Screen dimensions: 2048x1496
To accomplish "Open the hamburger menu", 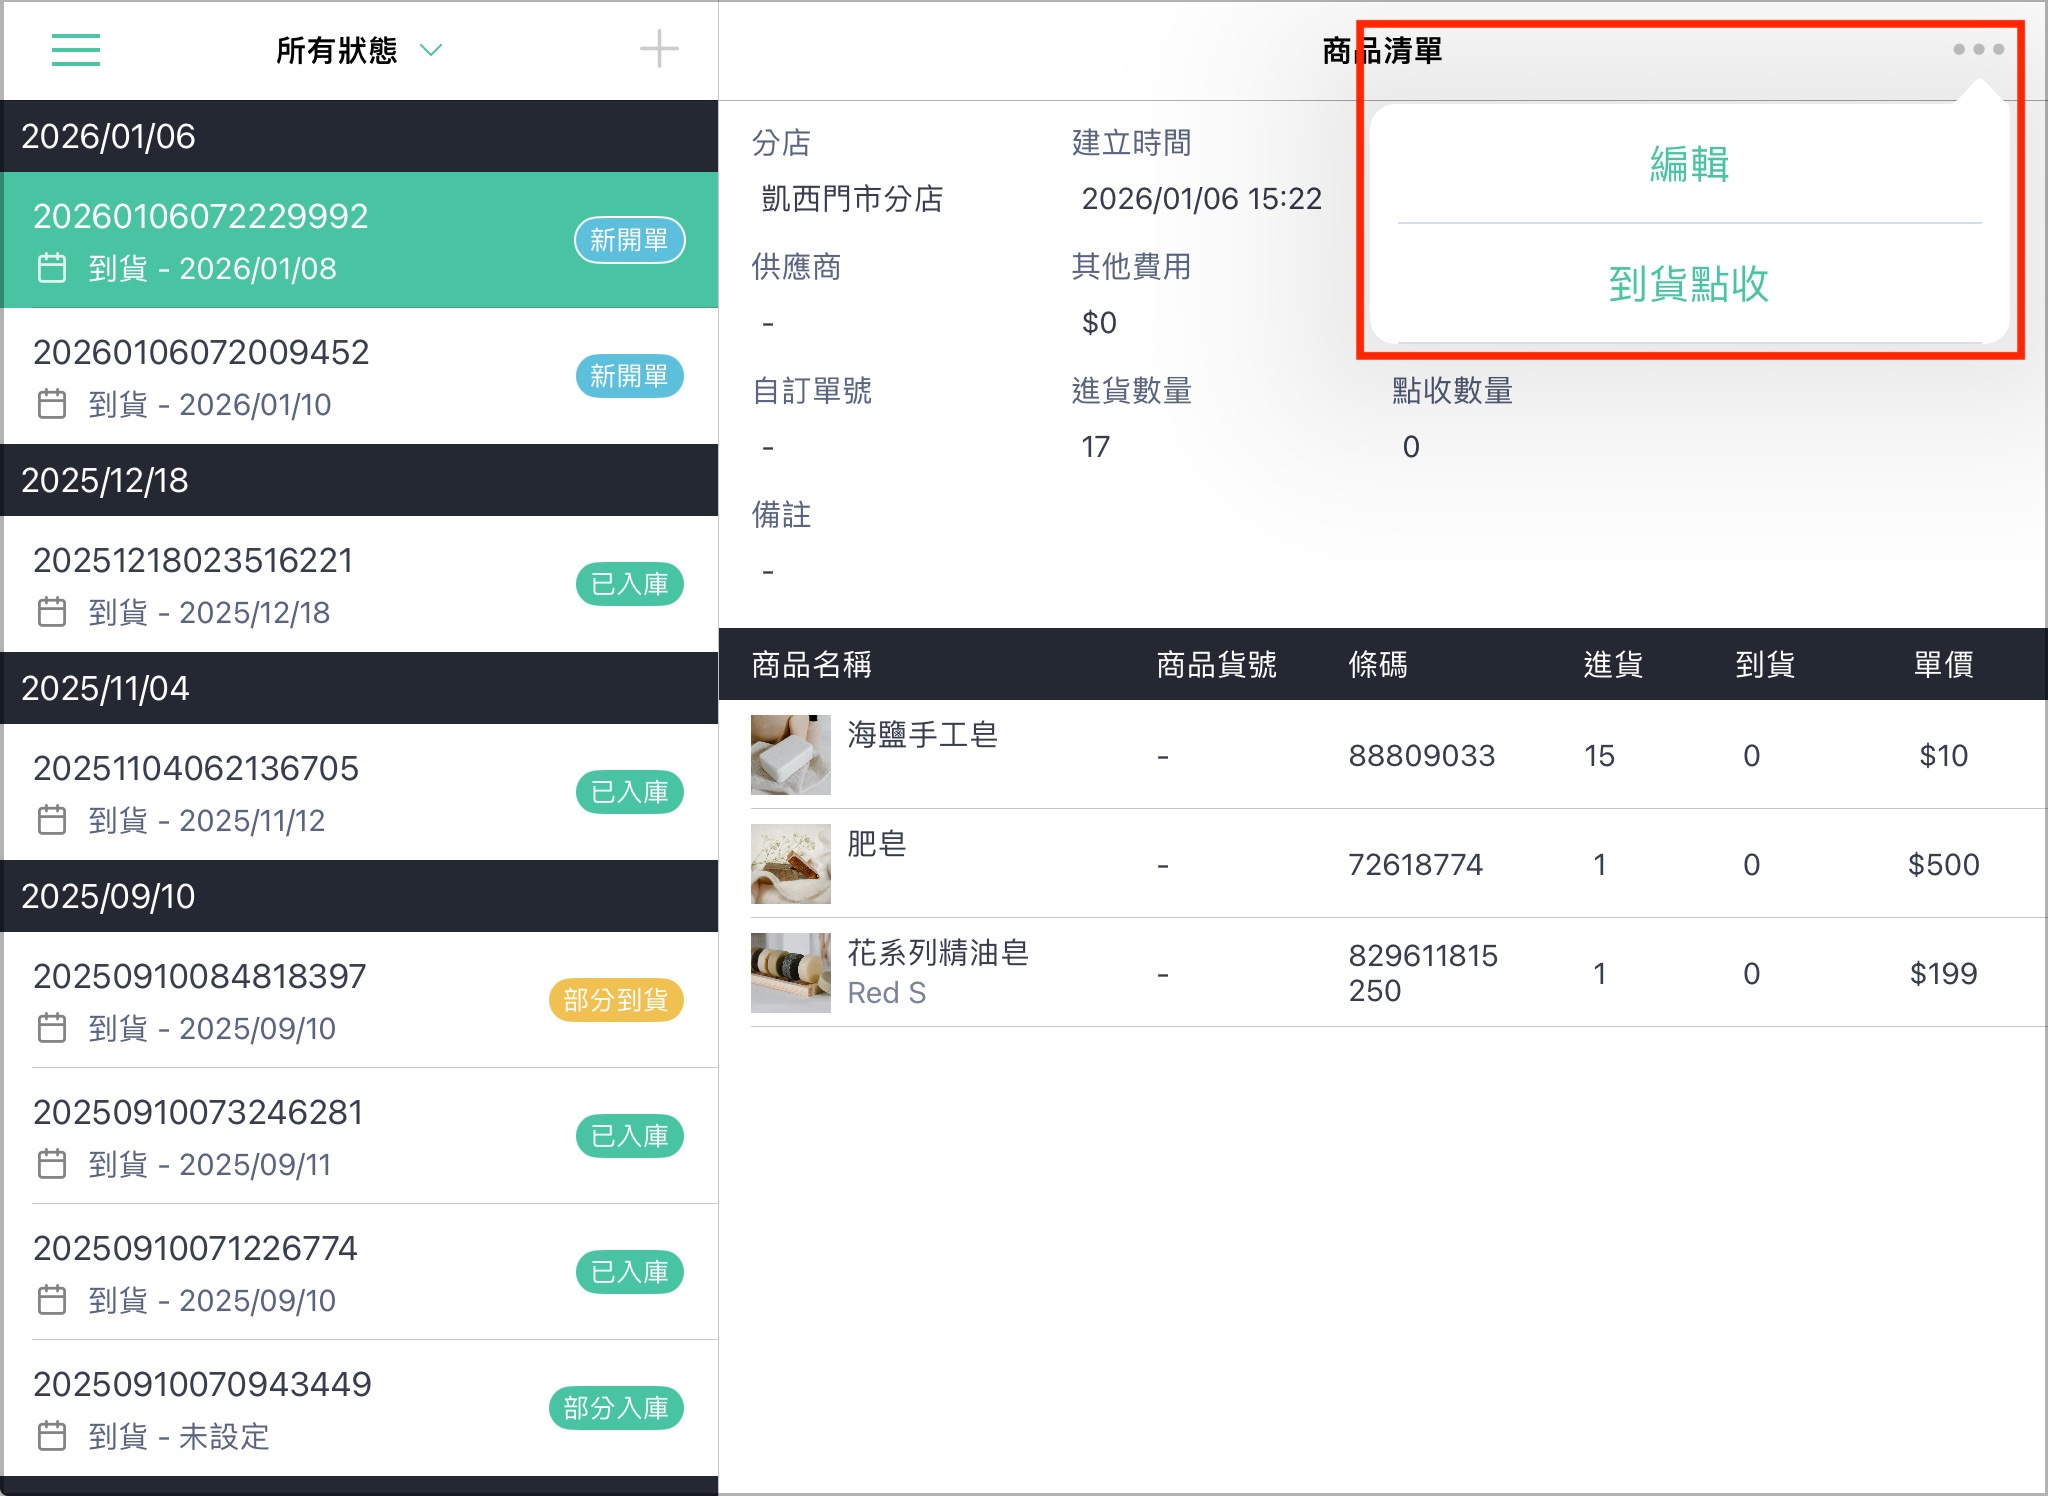I will pyautogui.click(x=76, y=50).
